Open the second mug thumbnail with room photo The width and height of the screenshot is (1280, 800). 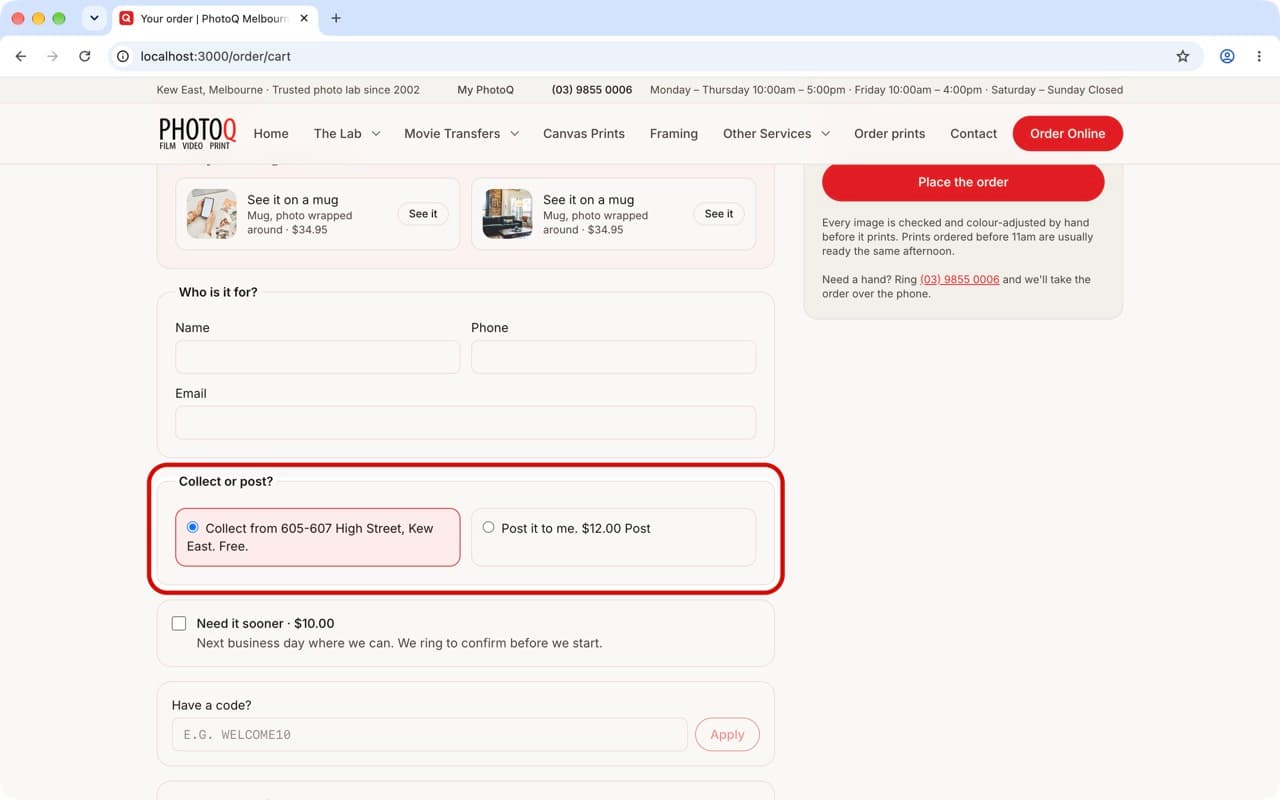point(508,214)
